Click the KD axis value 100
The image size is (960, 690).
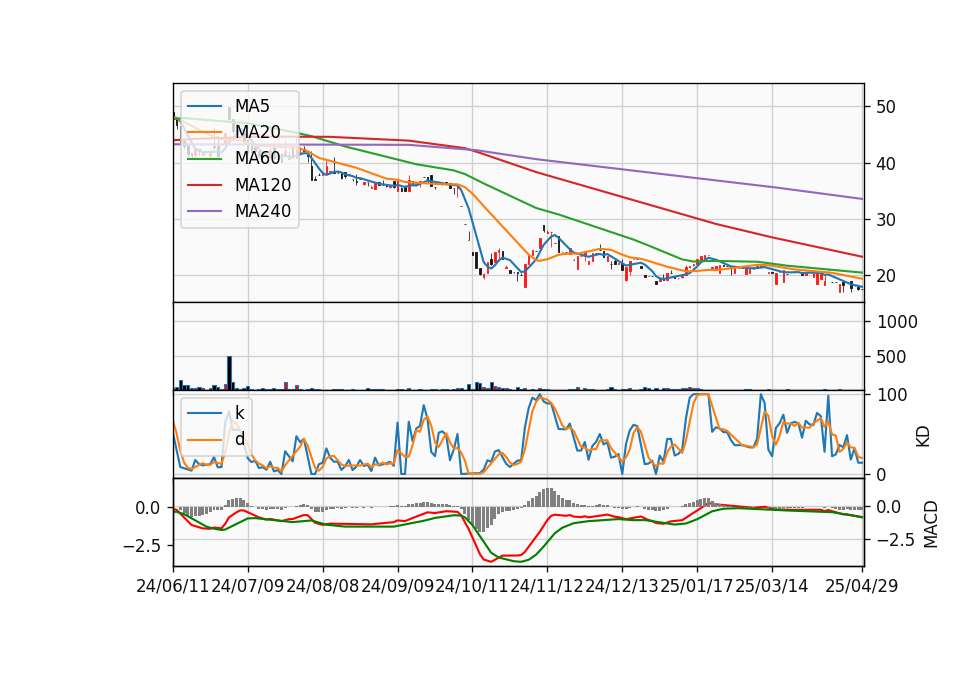[x=892, y=395]
